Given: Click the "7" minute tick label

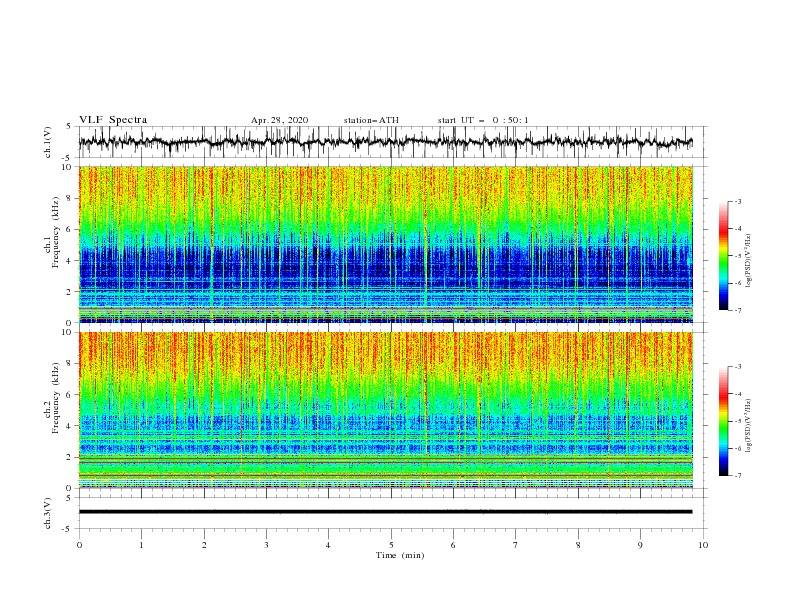Looking at the screenshot, I should coord(516,545).
